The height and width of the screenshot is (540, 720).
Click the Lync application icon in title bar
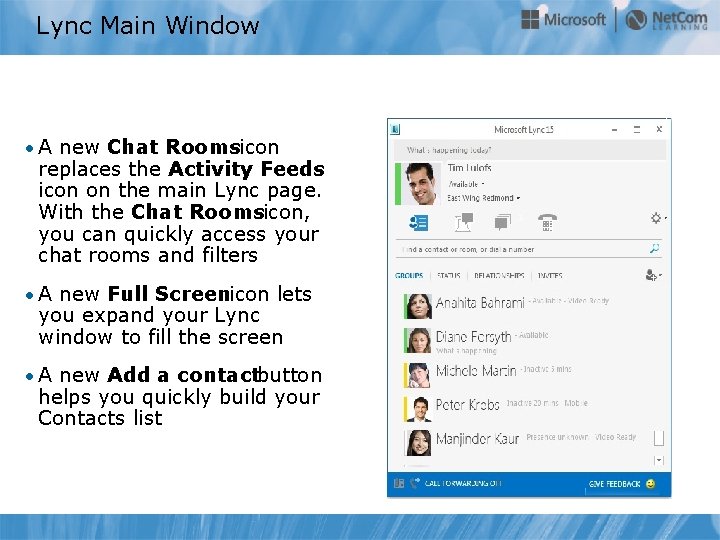pos(395,130)
